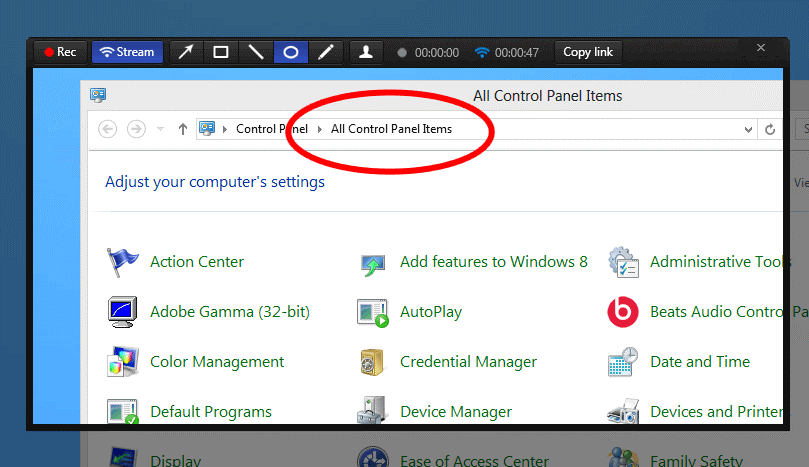Open Color Management link
The image size is (809, 467).
click(217, 362)
